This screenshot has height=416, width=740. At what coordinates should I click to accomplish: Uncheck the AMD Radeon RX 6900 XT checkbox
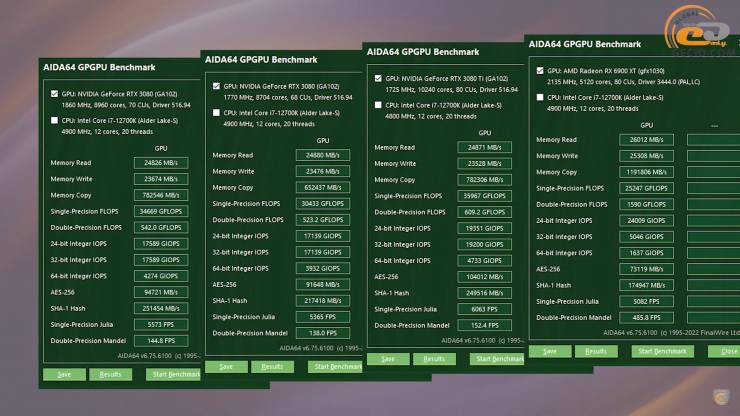pos(540,71)
